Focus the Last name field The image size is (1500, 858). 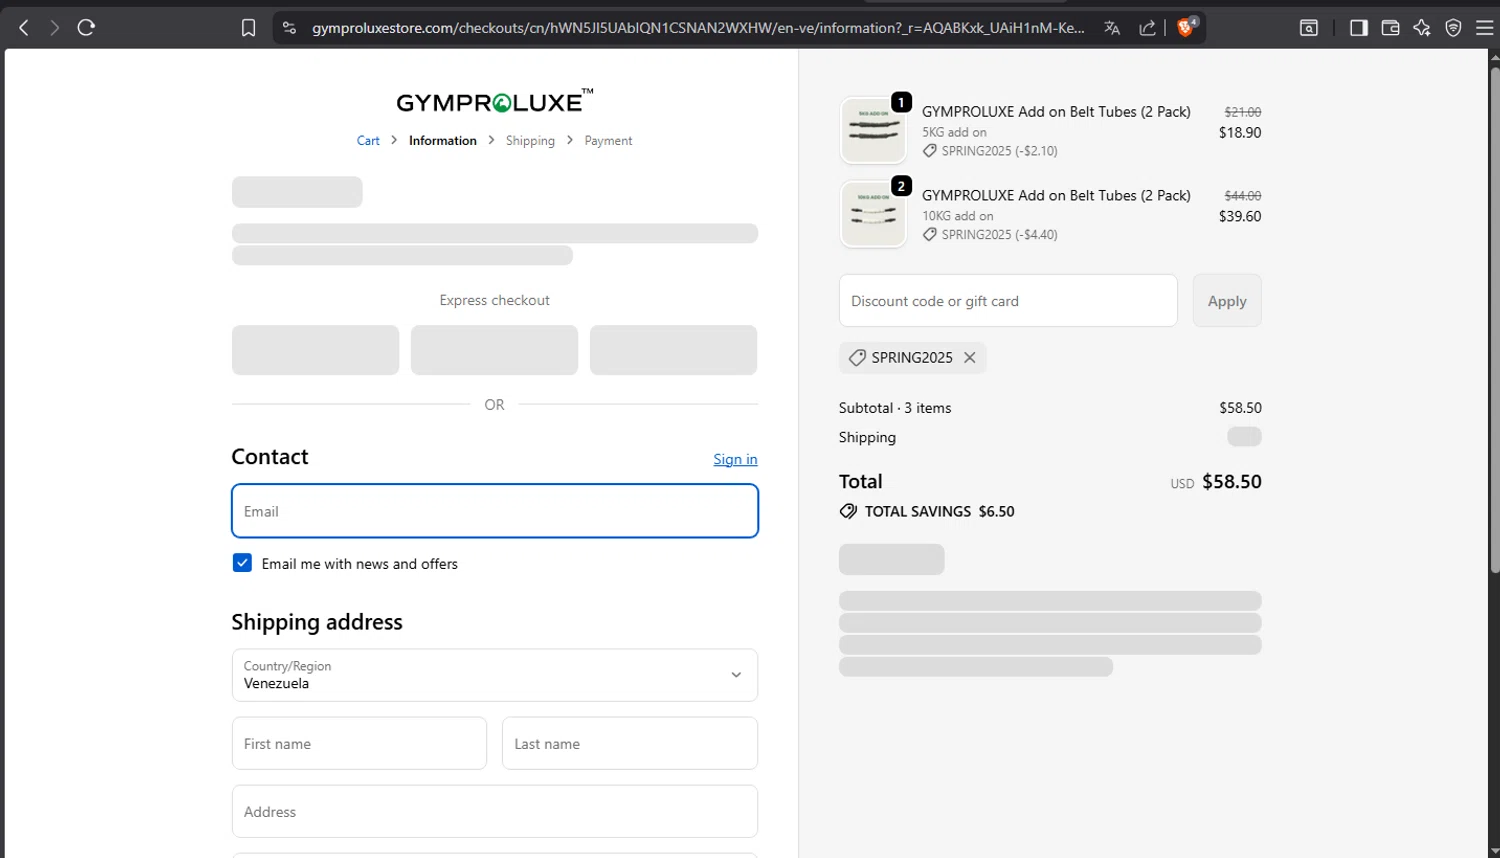[x=630, y=743]
